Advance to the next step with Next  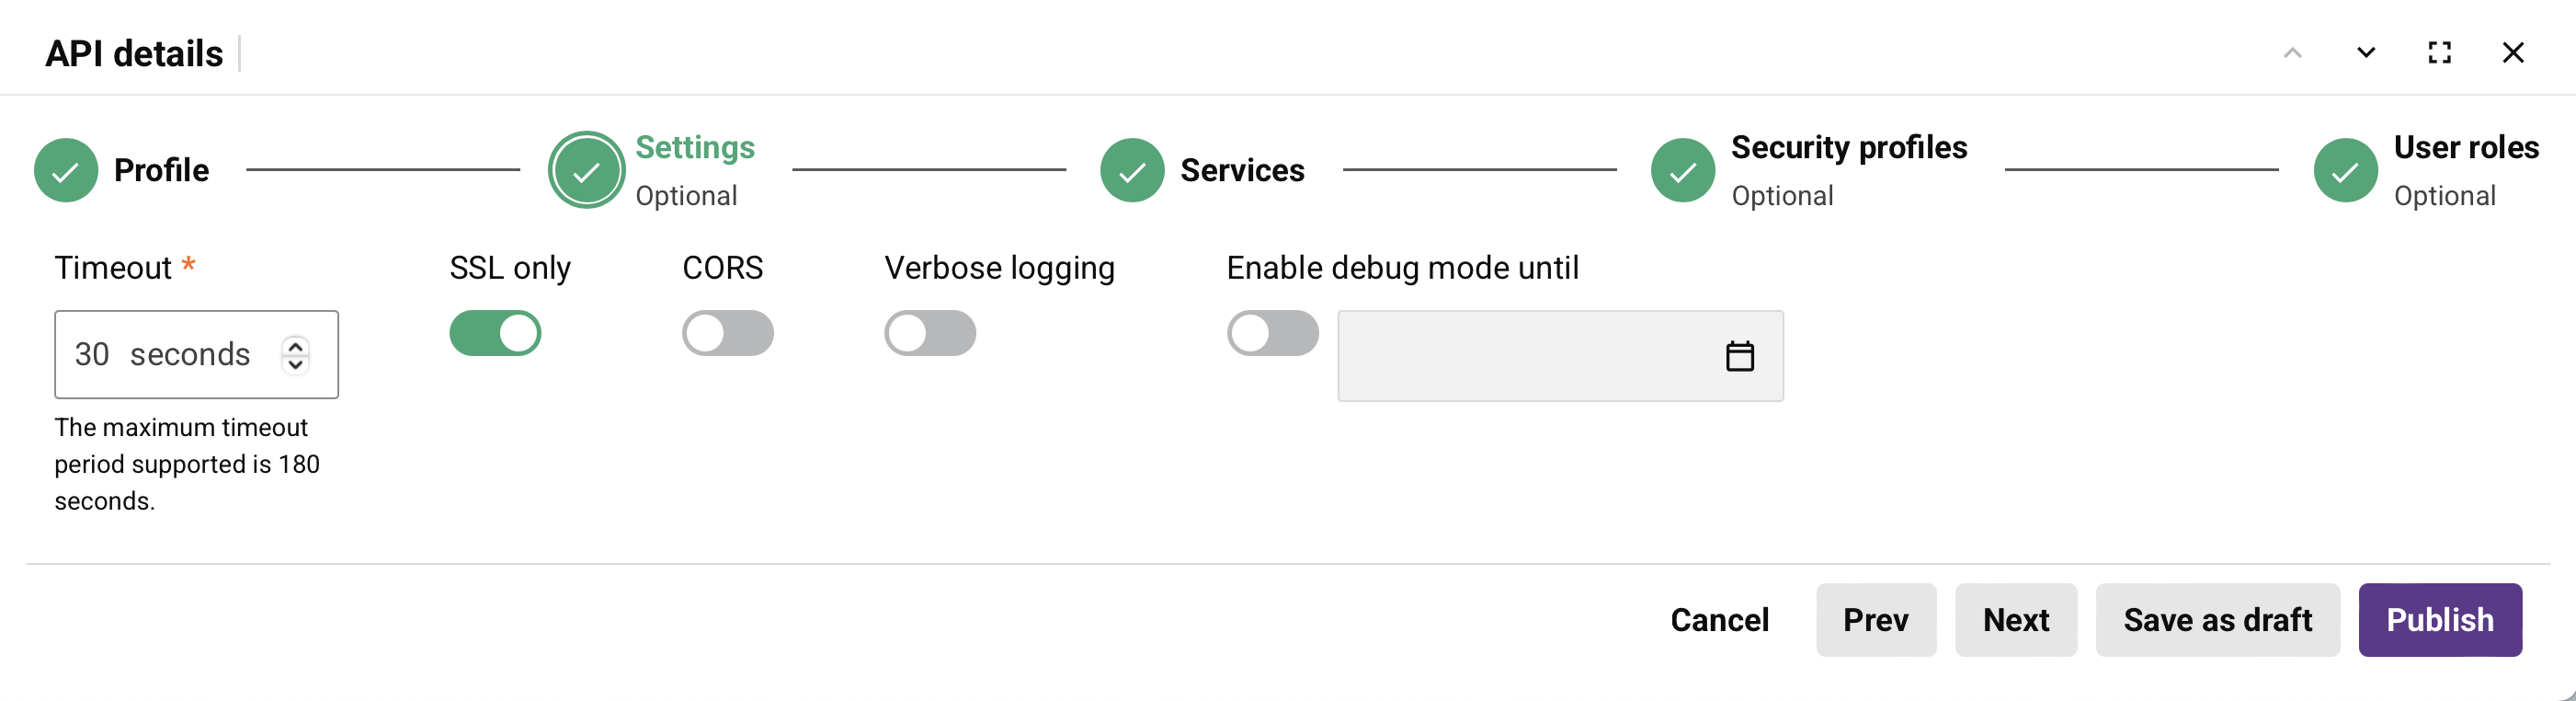(2016, 620)
